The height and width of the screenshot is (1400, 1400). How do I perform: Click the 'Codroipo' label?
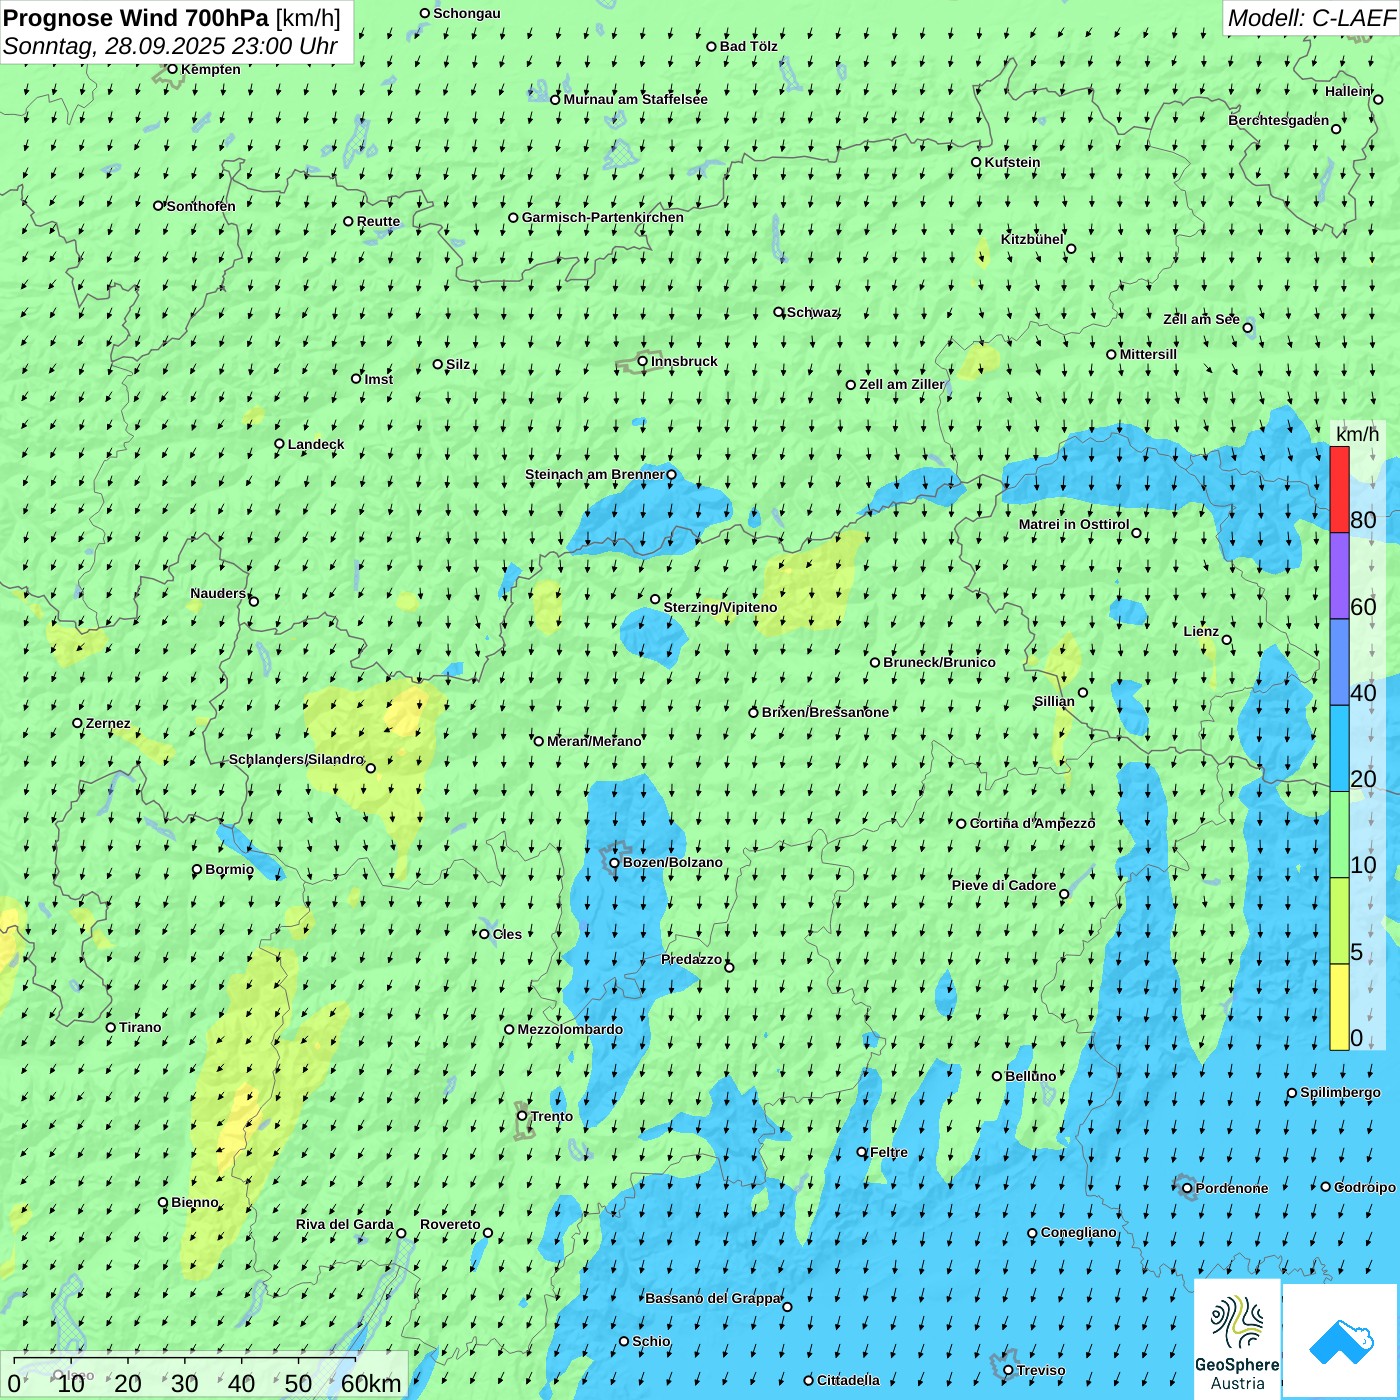pyautogui.click(x=1365, y=1187)
